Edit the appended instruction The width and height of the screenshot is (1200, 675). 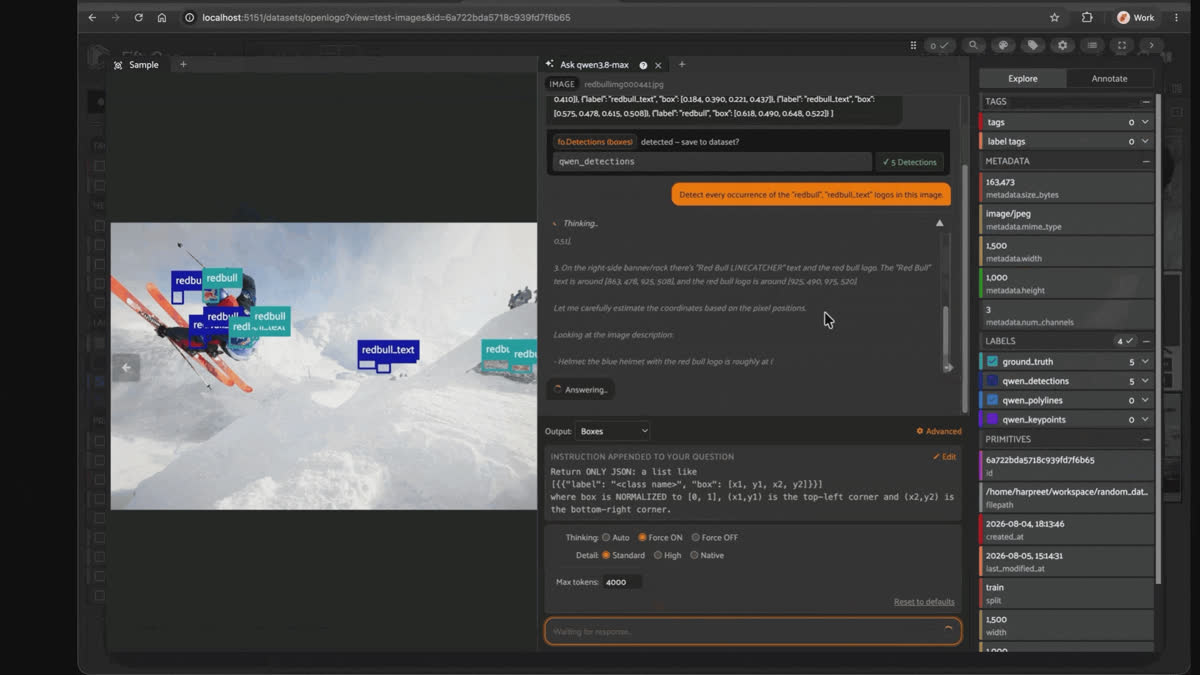[945, 457]
